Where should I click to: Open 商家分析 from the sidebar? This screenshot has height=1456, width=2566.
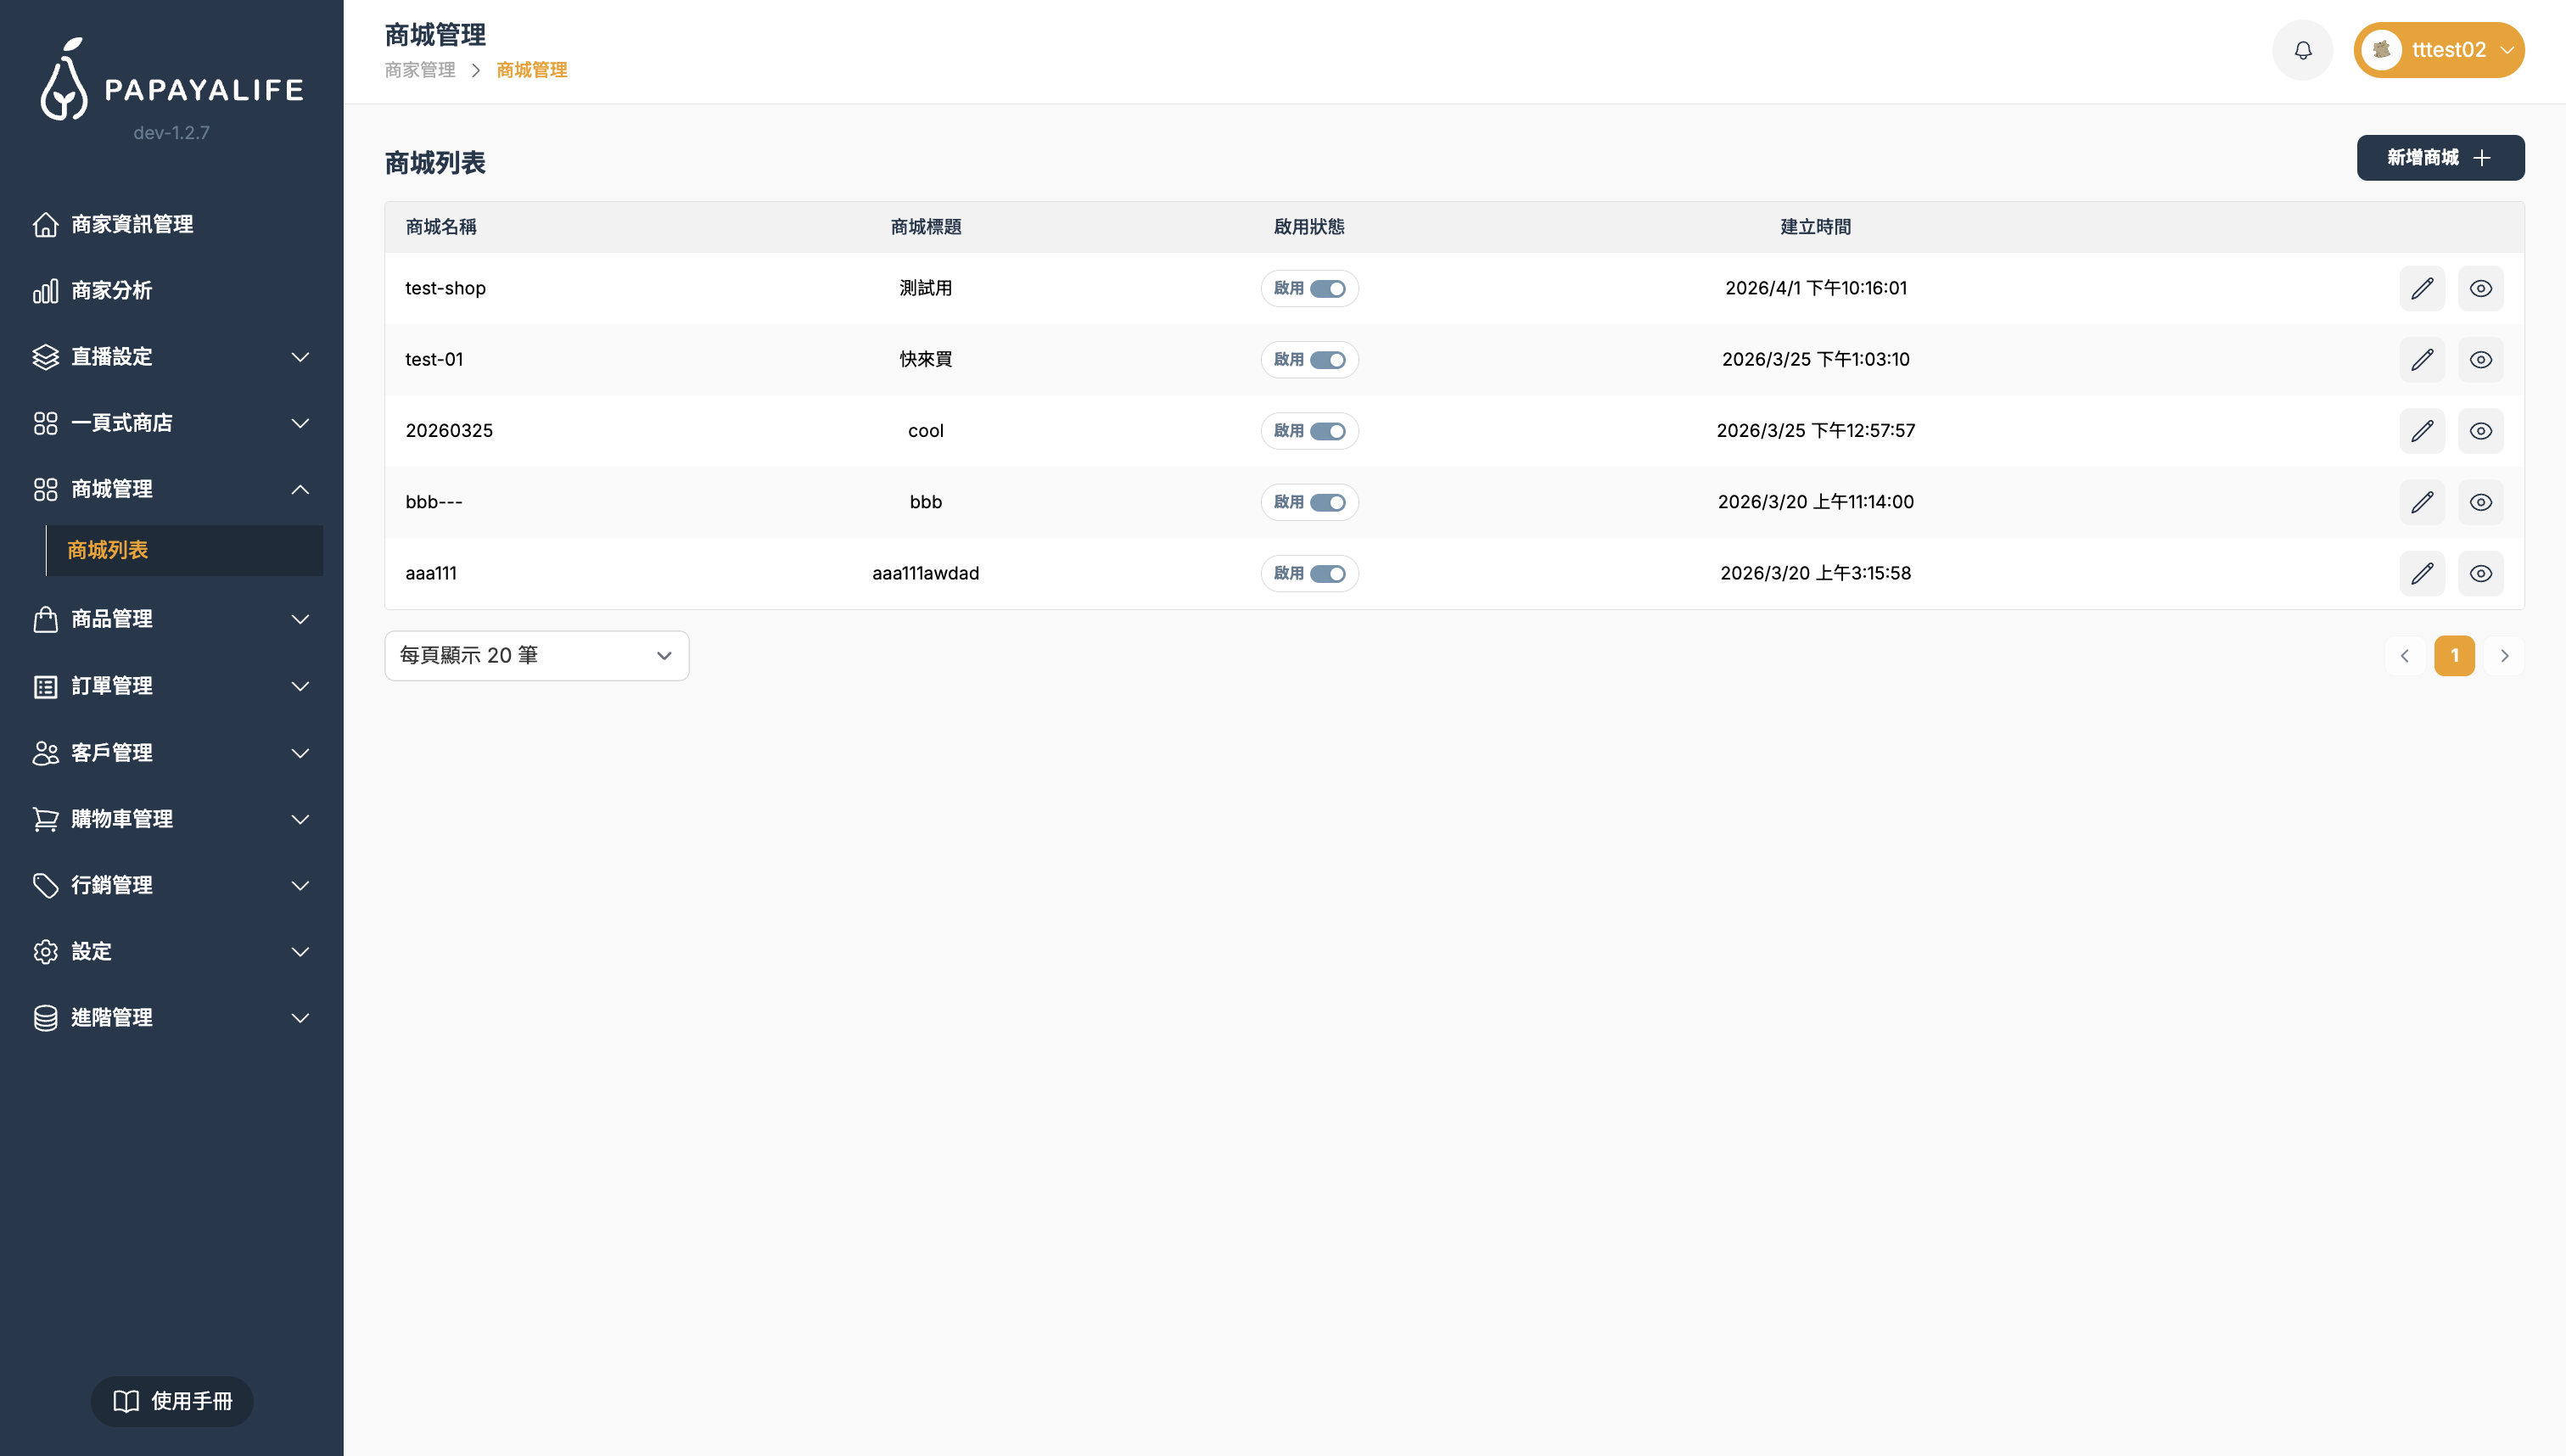tap(112, 291)
